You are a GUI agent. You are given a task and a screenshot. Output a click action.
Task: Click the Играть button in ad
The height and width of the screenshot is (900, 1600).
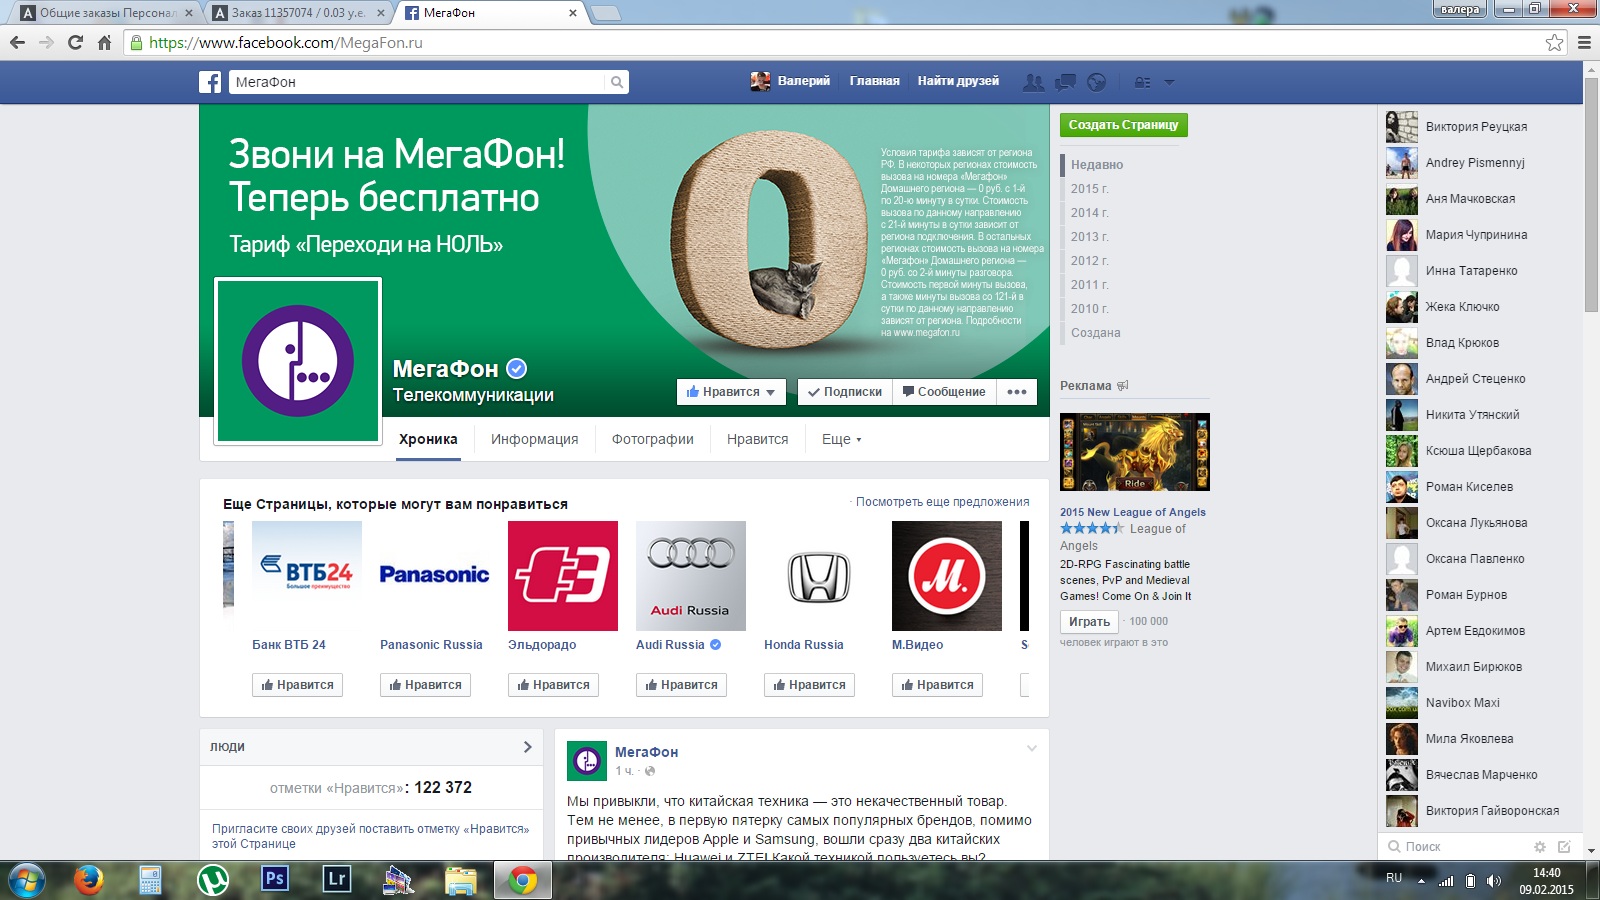point(1089,621)
